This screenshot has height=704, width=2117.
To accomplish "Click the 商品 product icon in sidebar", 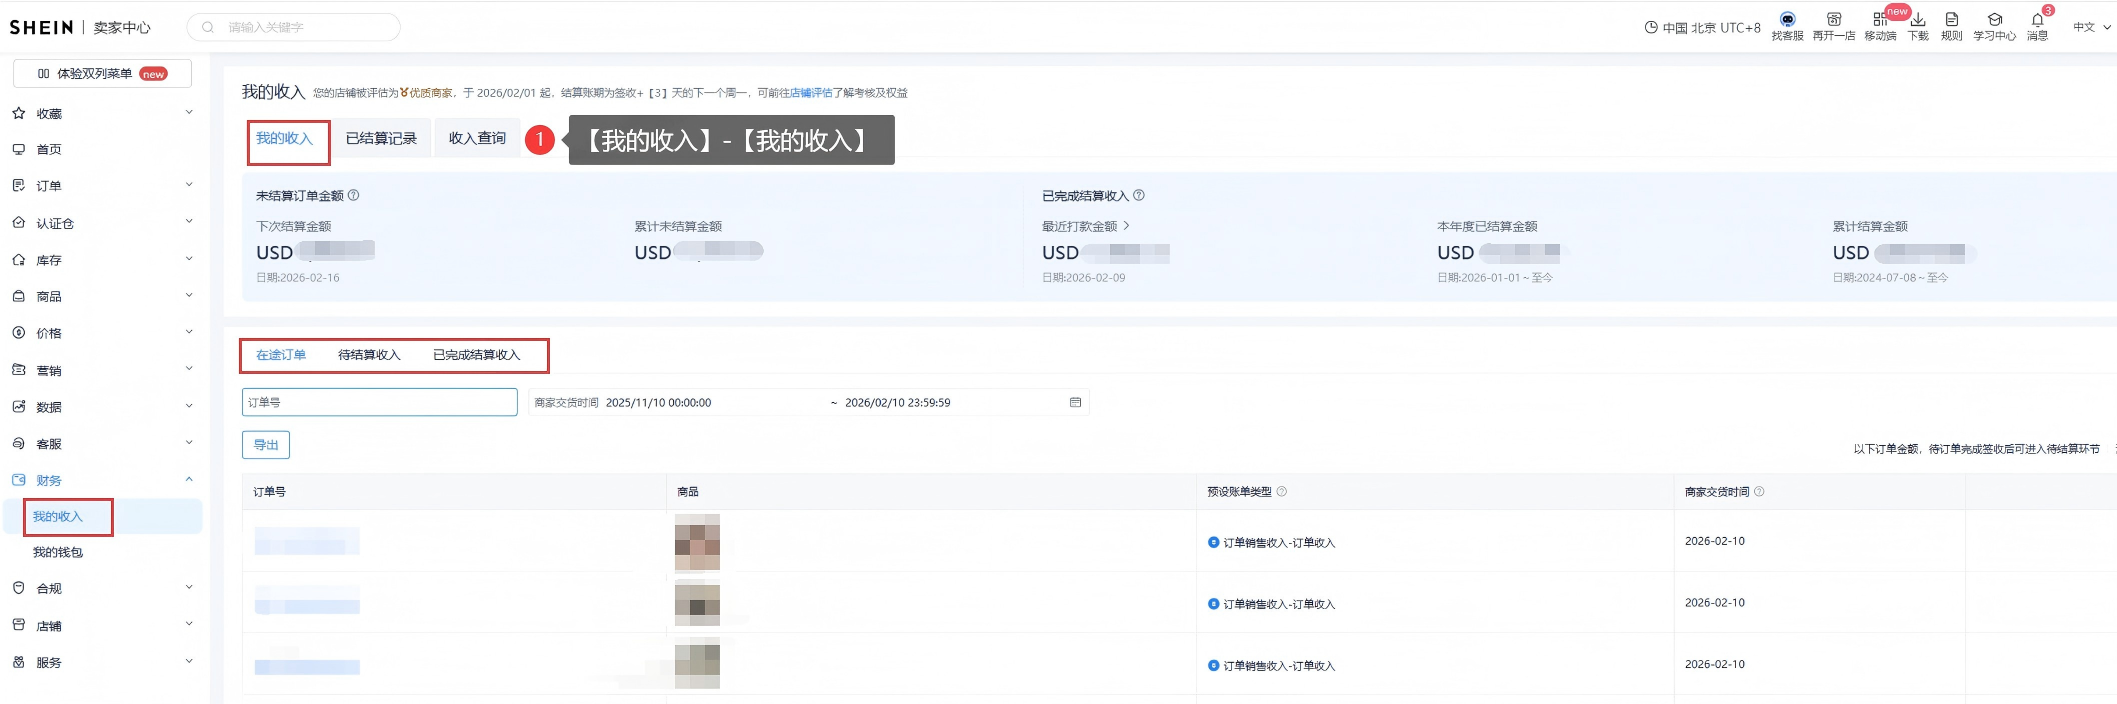I will 18,296.
